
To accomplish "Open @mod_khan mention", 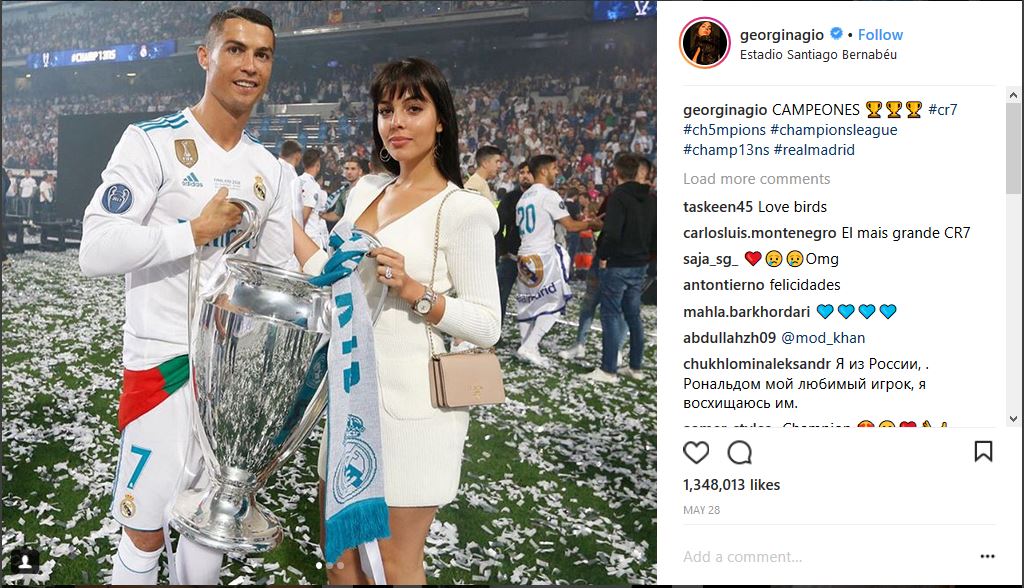I will click(823, 338).
